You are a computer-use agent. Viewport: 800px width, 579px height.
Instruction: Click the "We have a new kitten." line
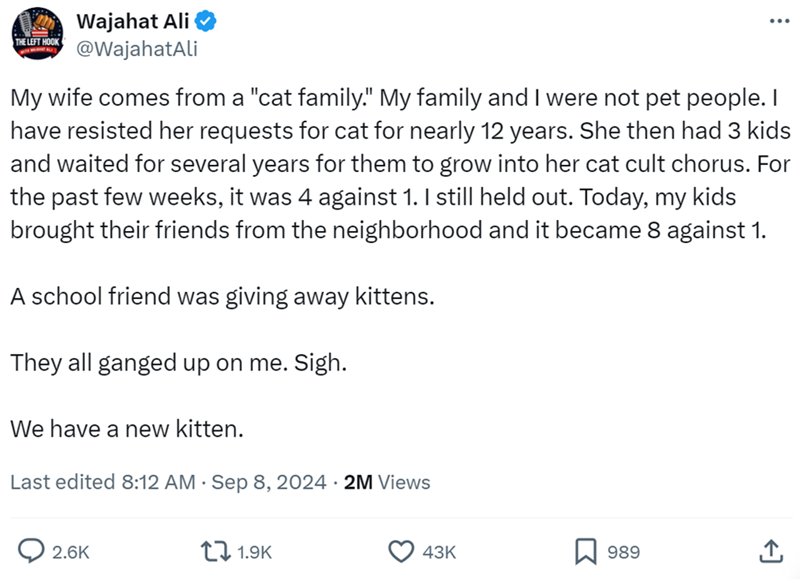tap(127, 429)
